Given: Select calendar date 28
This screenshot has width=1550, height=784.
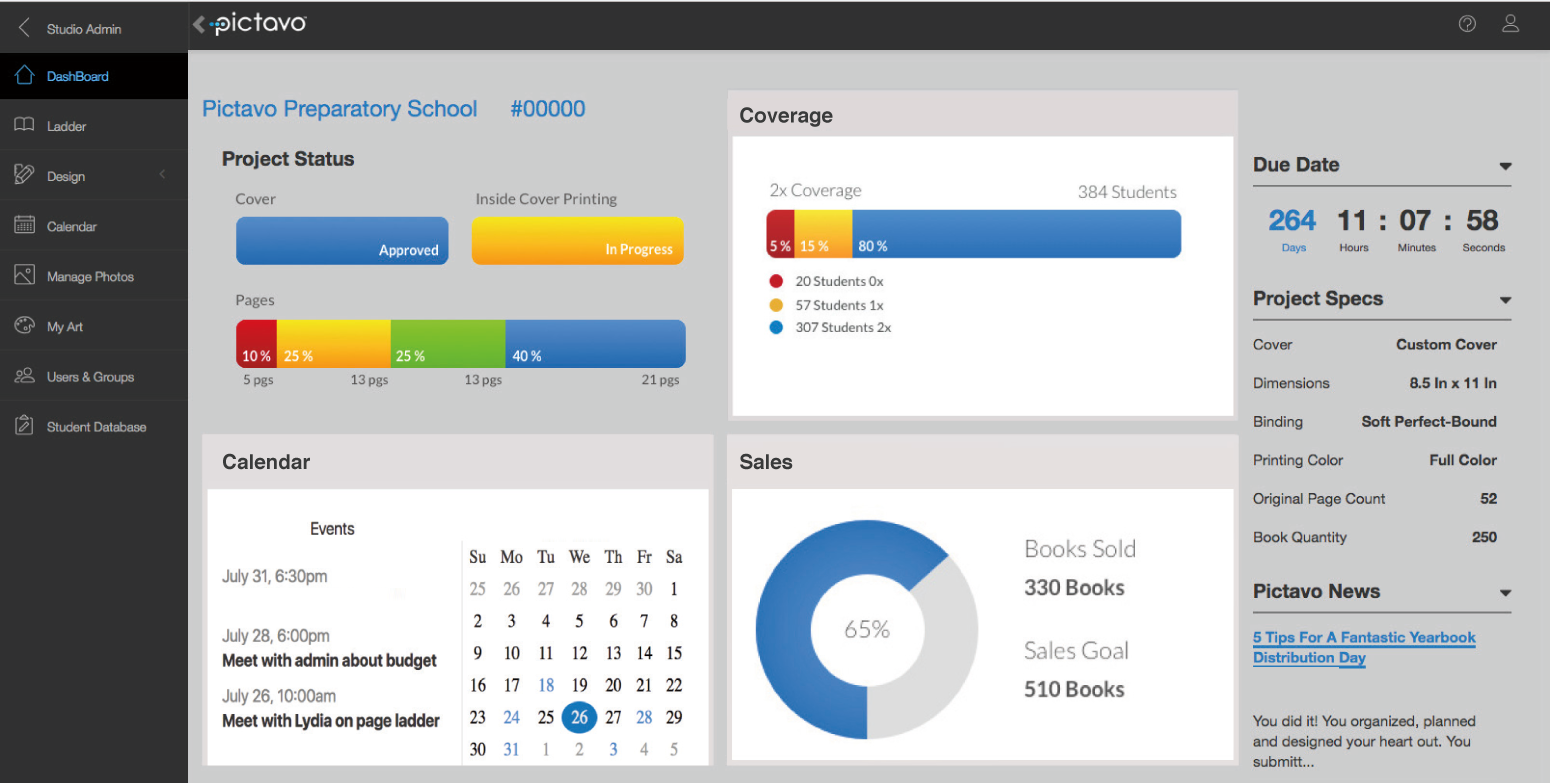Looking at the screenshot, I should 644,717.
